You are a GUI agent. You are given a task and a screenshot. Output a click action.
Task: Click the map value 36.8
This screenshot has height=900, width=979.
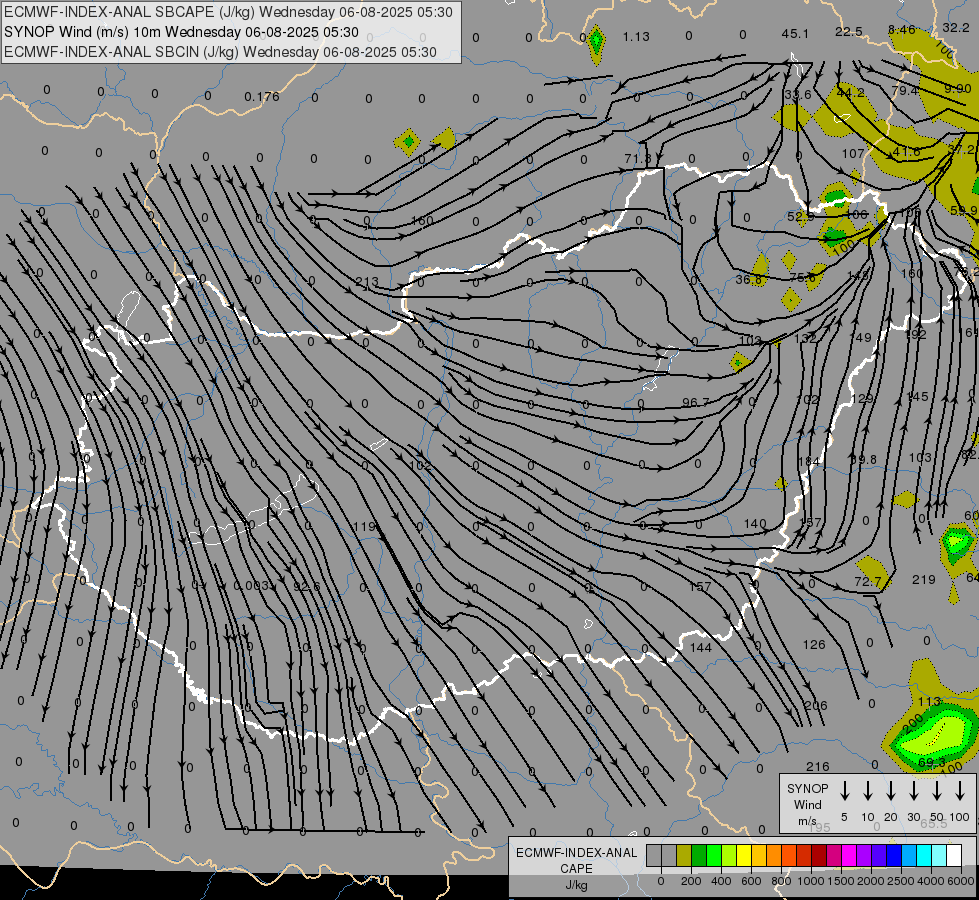749,279
